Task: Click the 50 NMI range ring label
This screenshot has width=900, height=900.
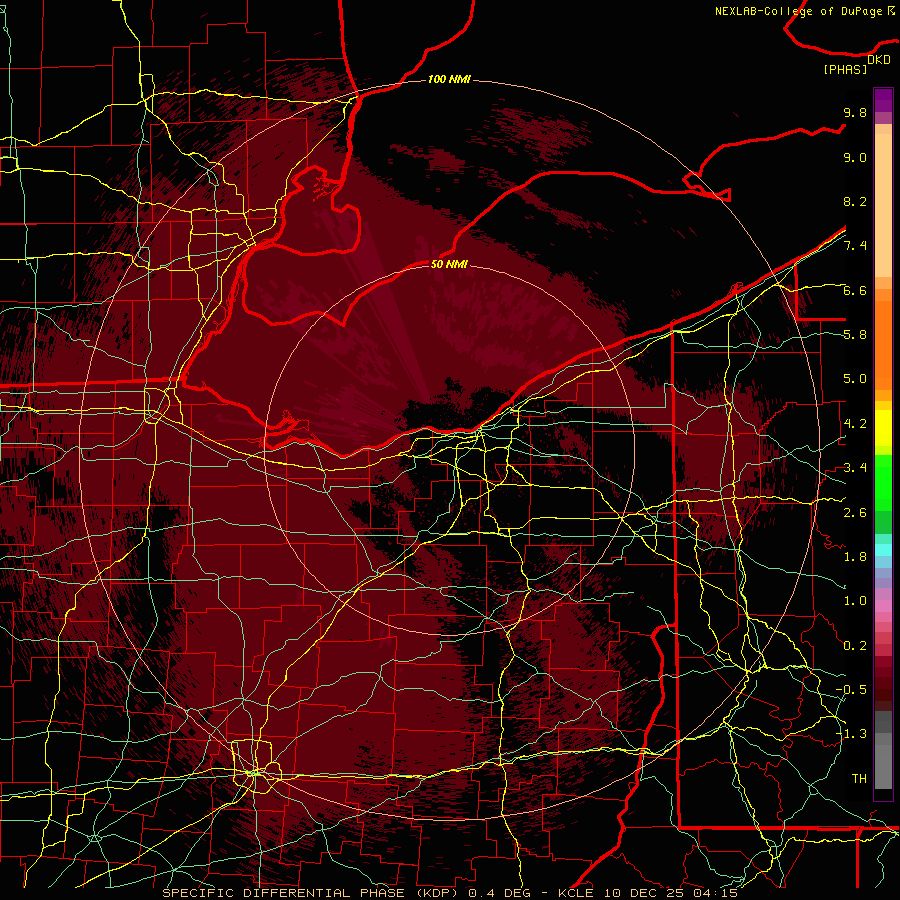Action: click(x=449, y=264)
